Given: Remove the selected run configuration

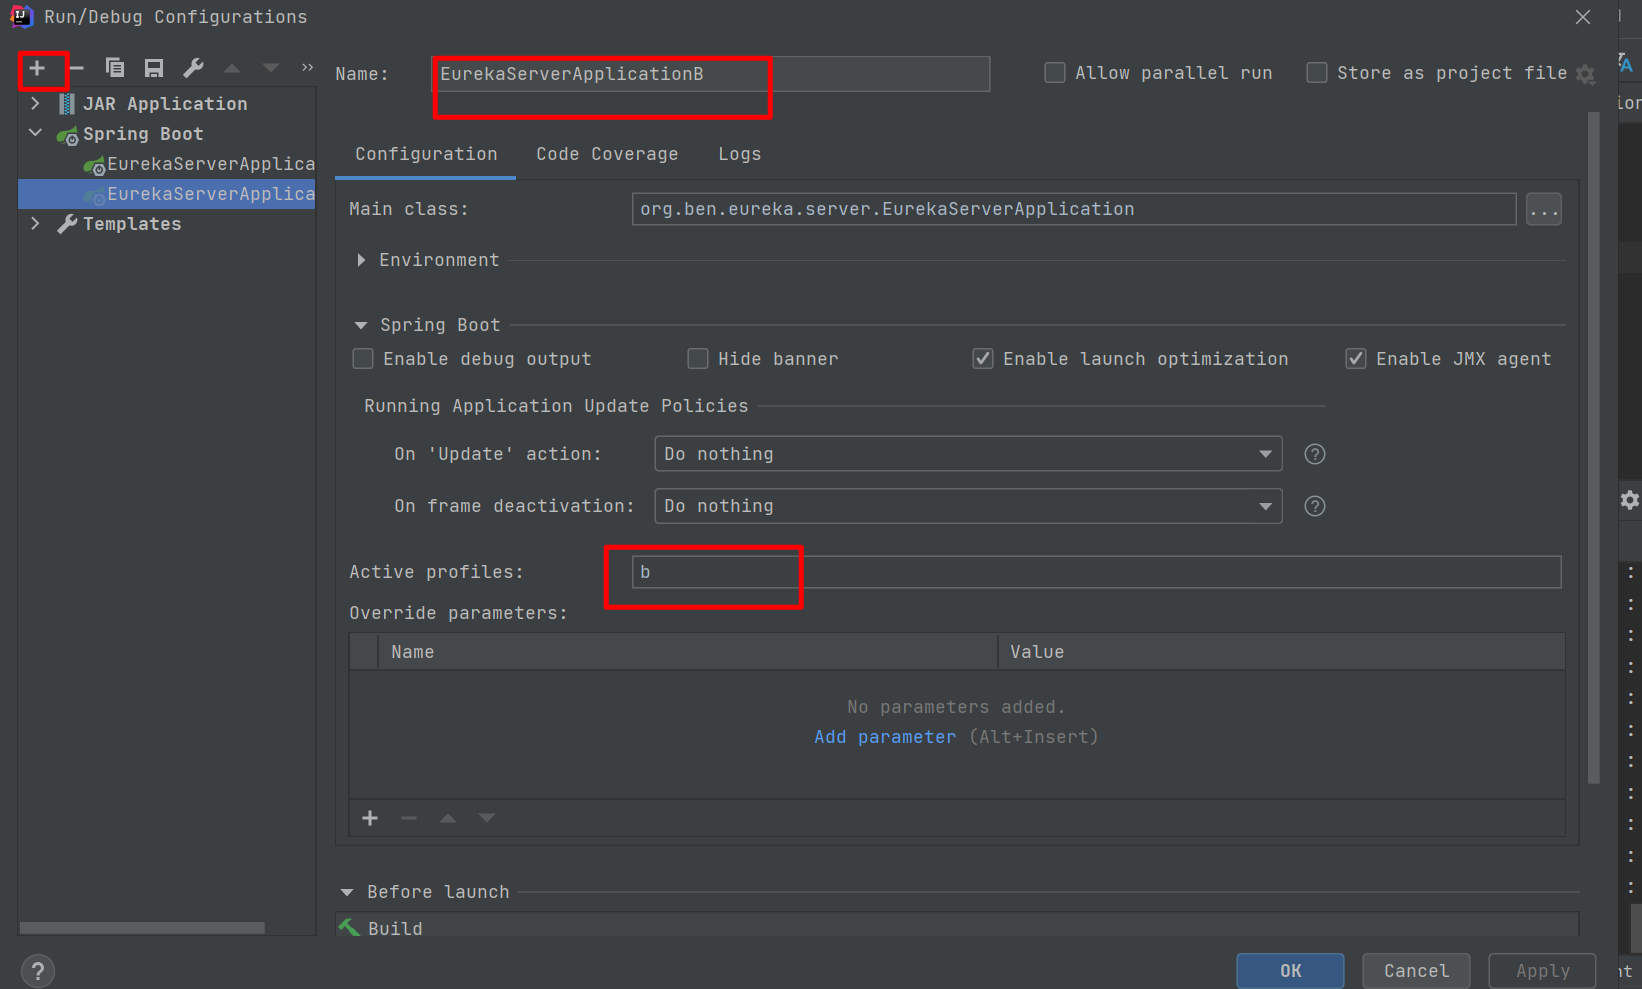Looking at the screenshot, I should coord(76,68).
